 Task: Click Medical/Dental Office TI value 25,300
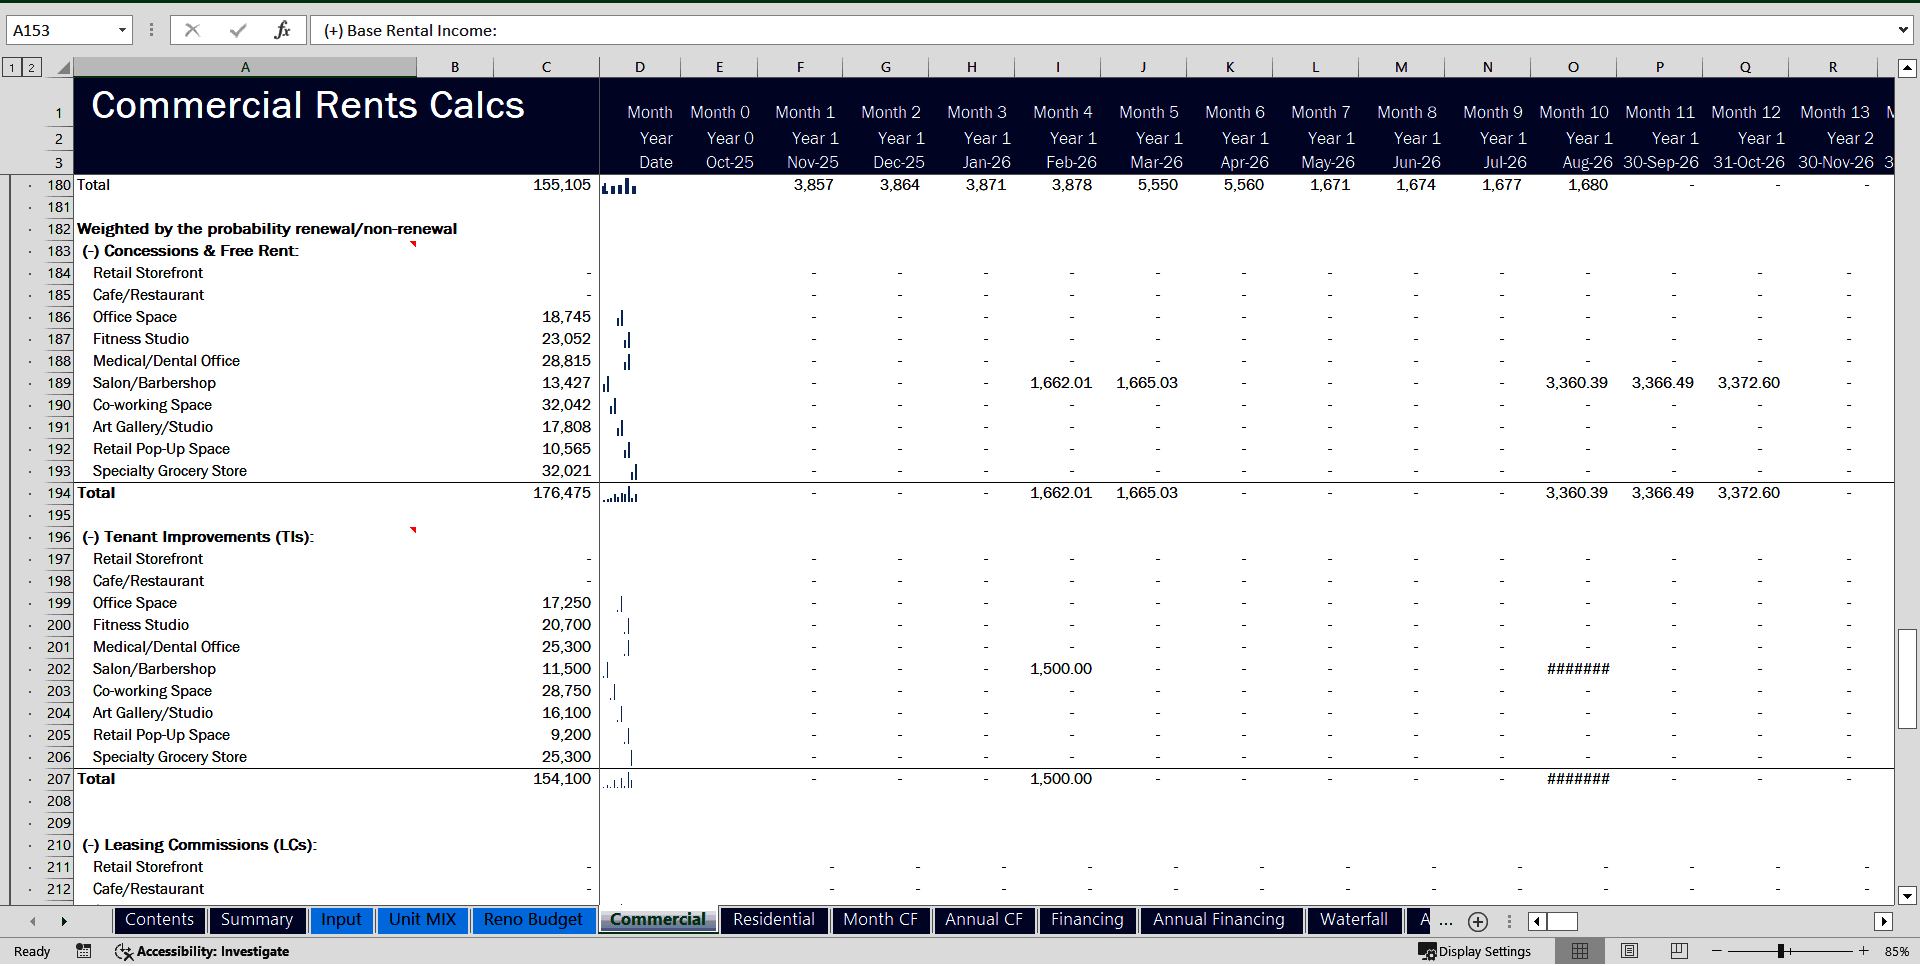(x=546, y=647)
